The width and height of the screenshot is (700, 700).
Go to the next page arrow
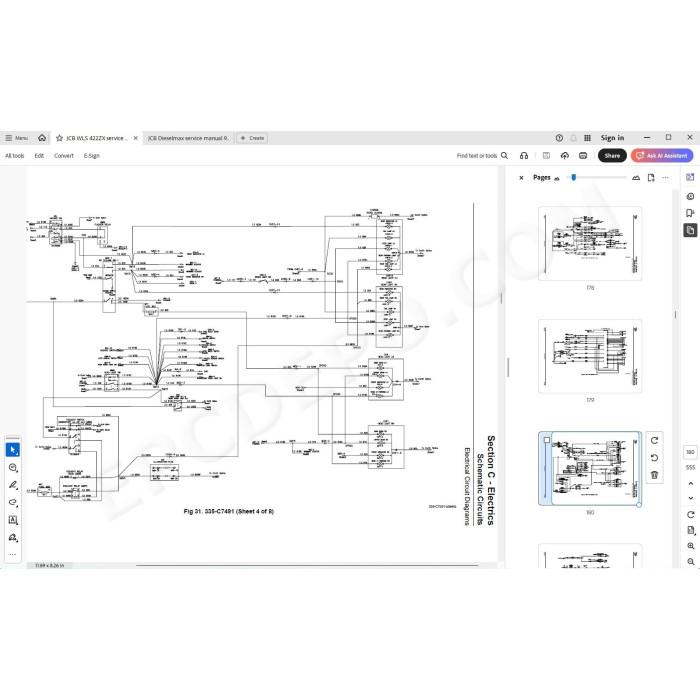click(690, 498)
